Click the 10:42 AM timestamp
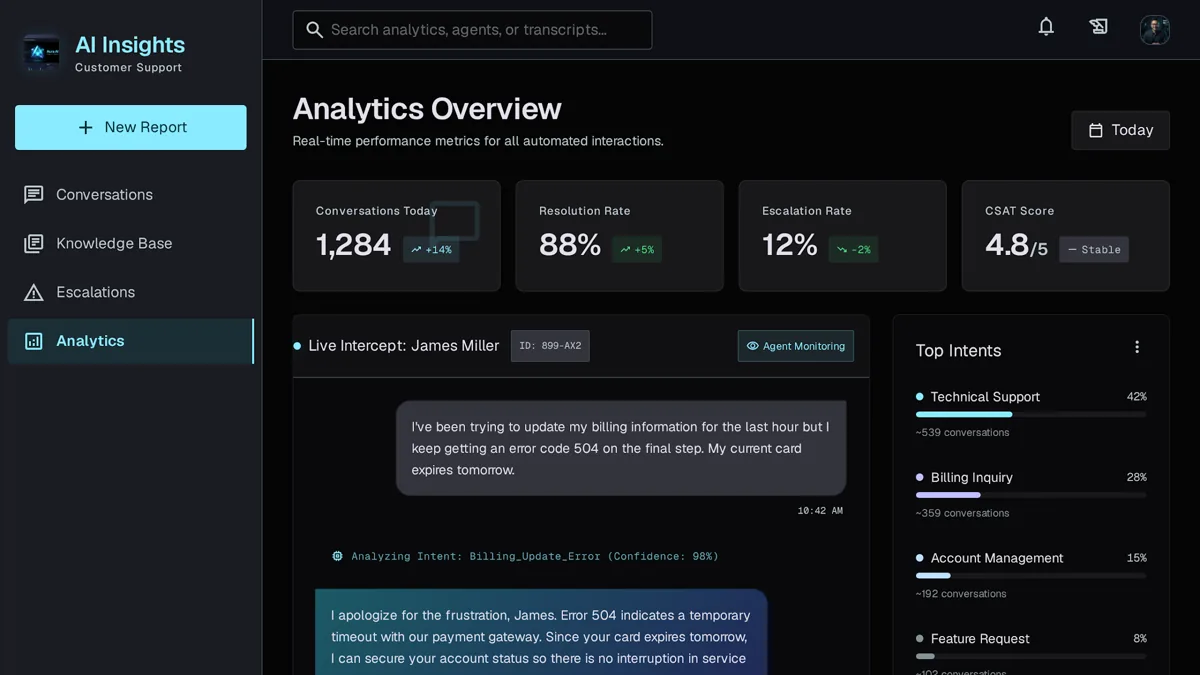Viewport: 1200px width, 675px height. 820,511
